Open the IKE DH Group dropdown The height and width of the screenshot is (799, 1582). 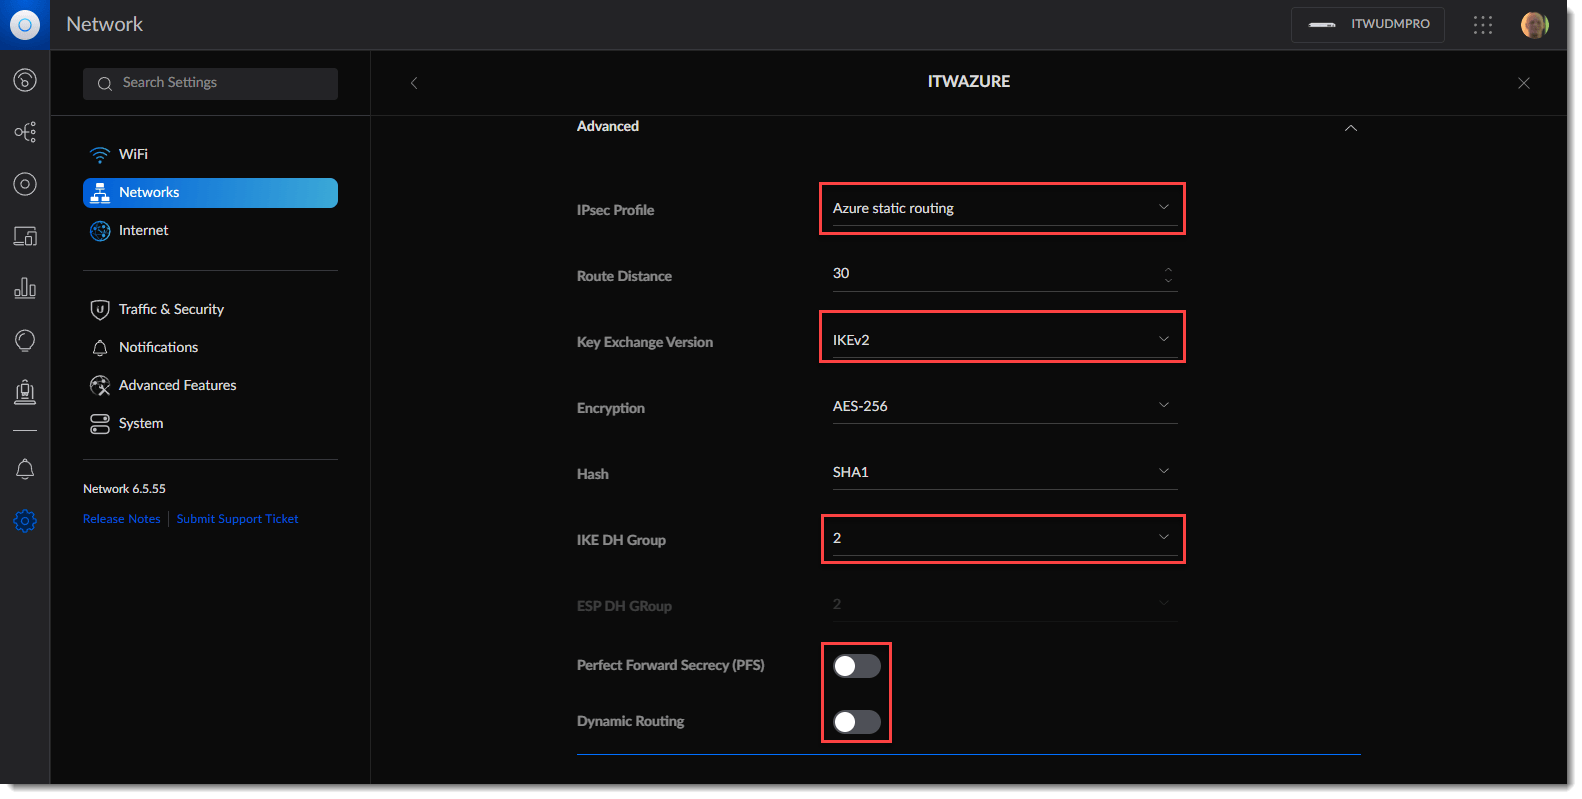1004,538
